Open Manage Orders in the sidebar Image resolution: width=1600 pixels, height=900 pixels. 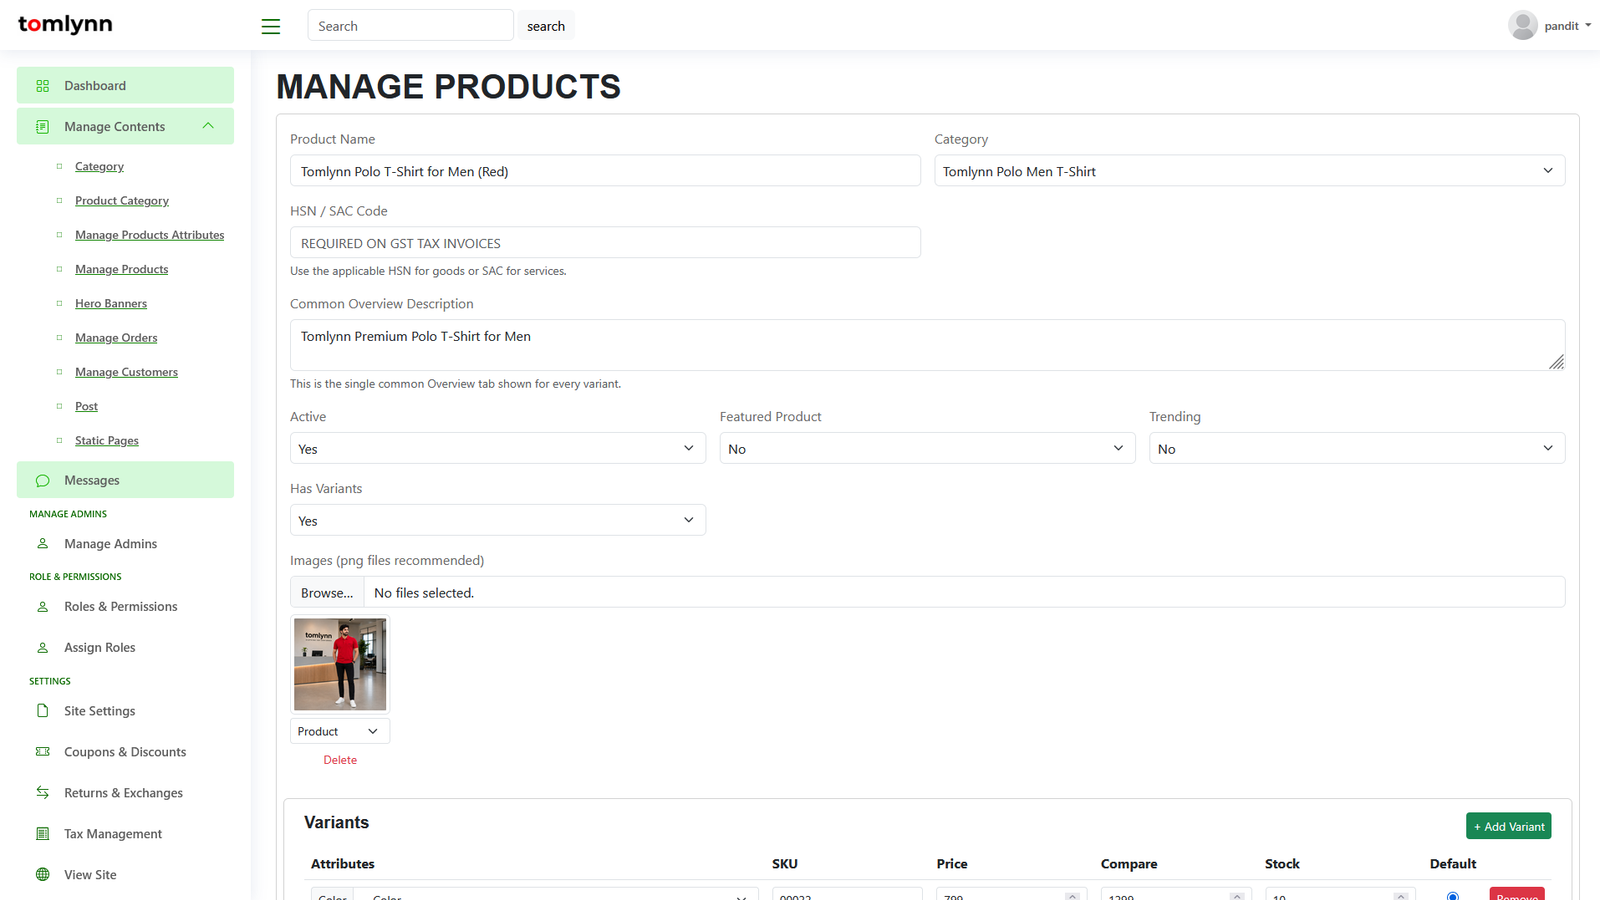point(116,338)
